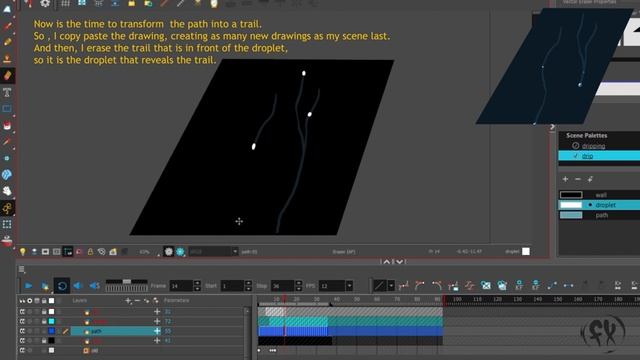Select the Rectangle shape tool

tap(7, 109)
